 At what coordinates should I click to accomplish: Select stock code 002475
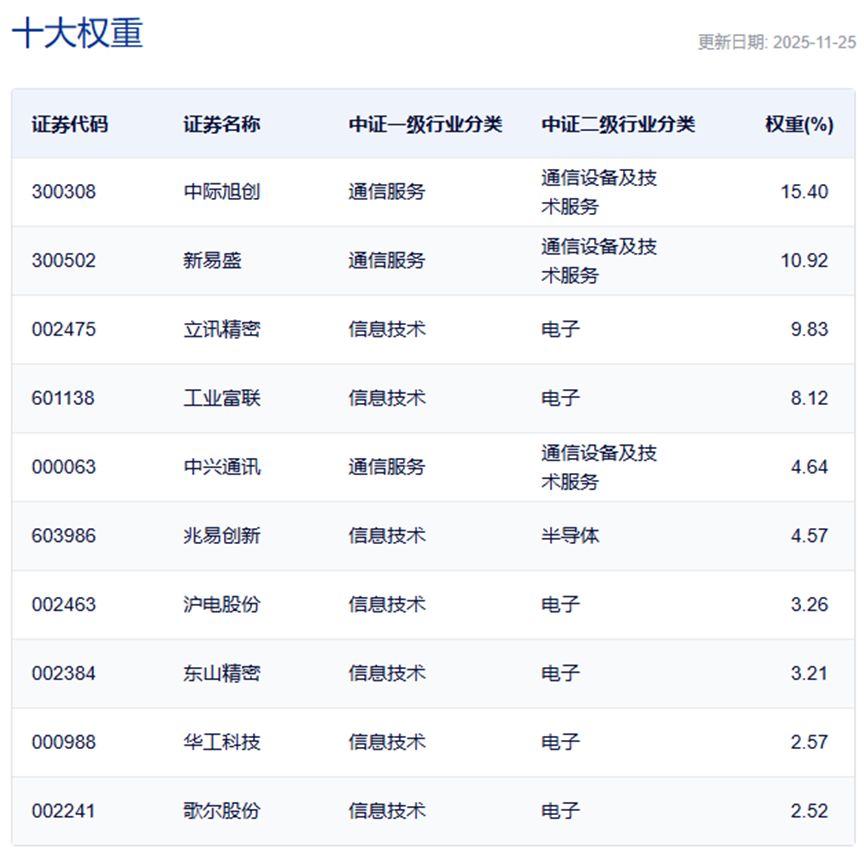click(x=64, y=329)
